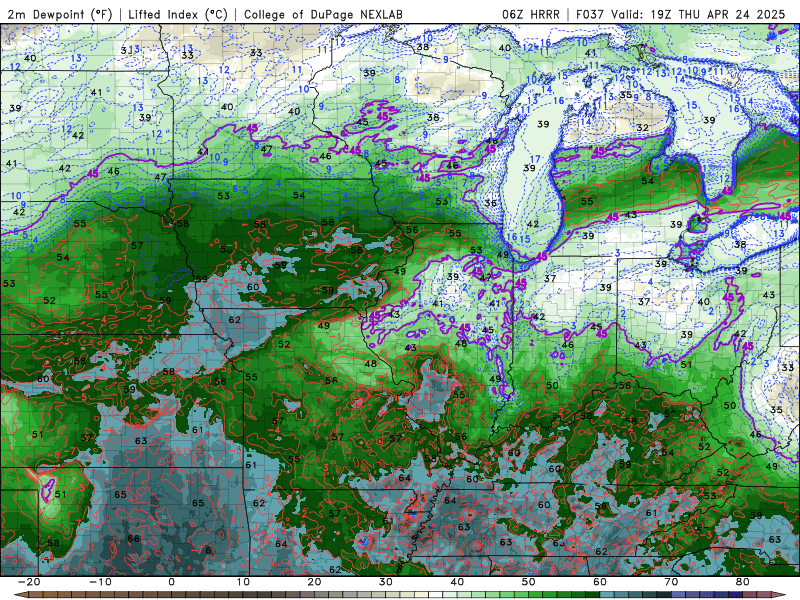Click the 80 label on the color scale
This screenshot has width=800, height=600.
tap(743, 582)
